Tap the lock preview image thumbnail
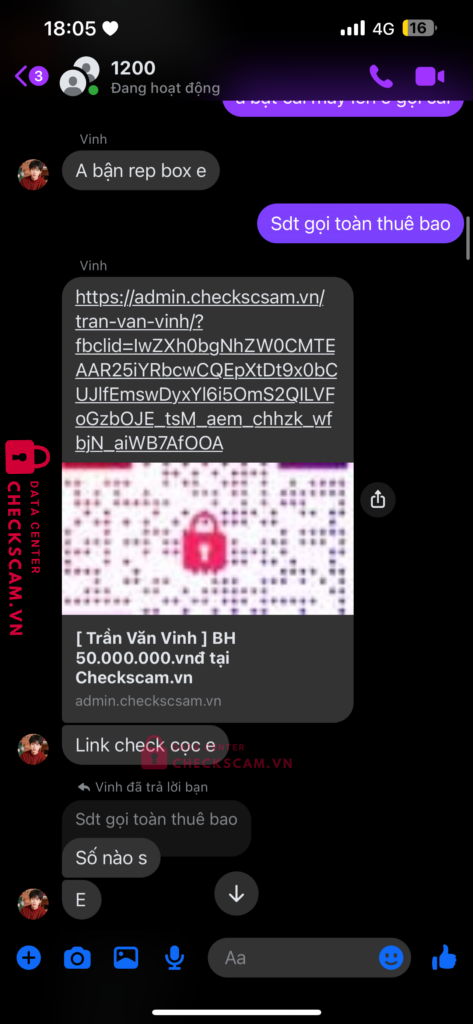This screenshot has width=473, height=1024. point(208,539)
